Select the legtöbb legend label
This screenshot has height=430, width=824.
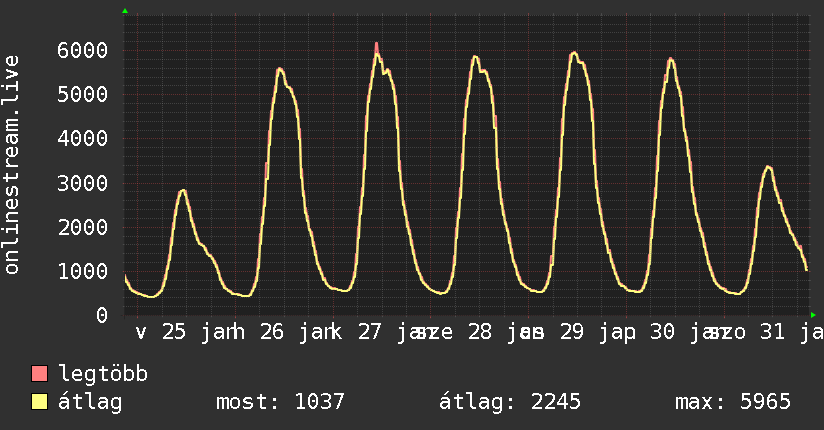pos(103,373)
